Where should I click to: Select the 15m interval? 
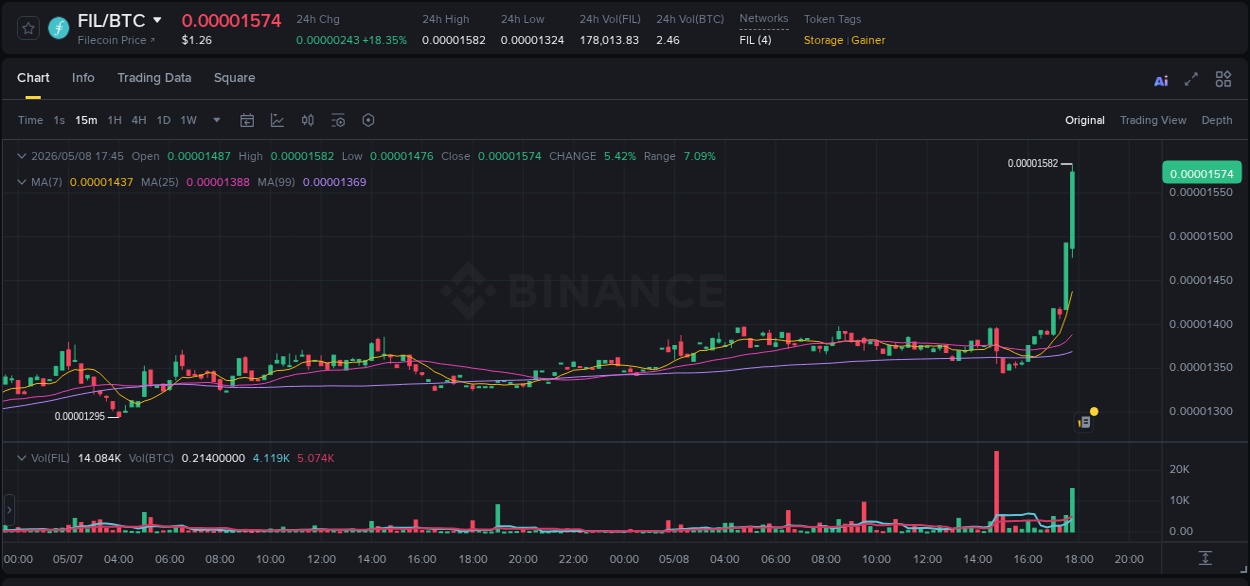[86, 120]
